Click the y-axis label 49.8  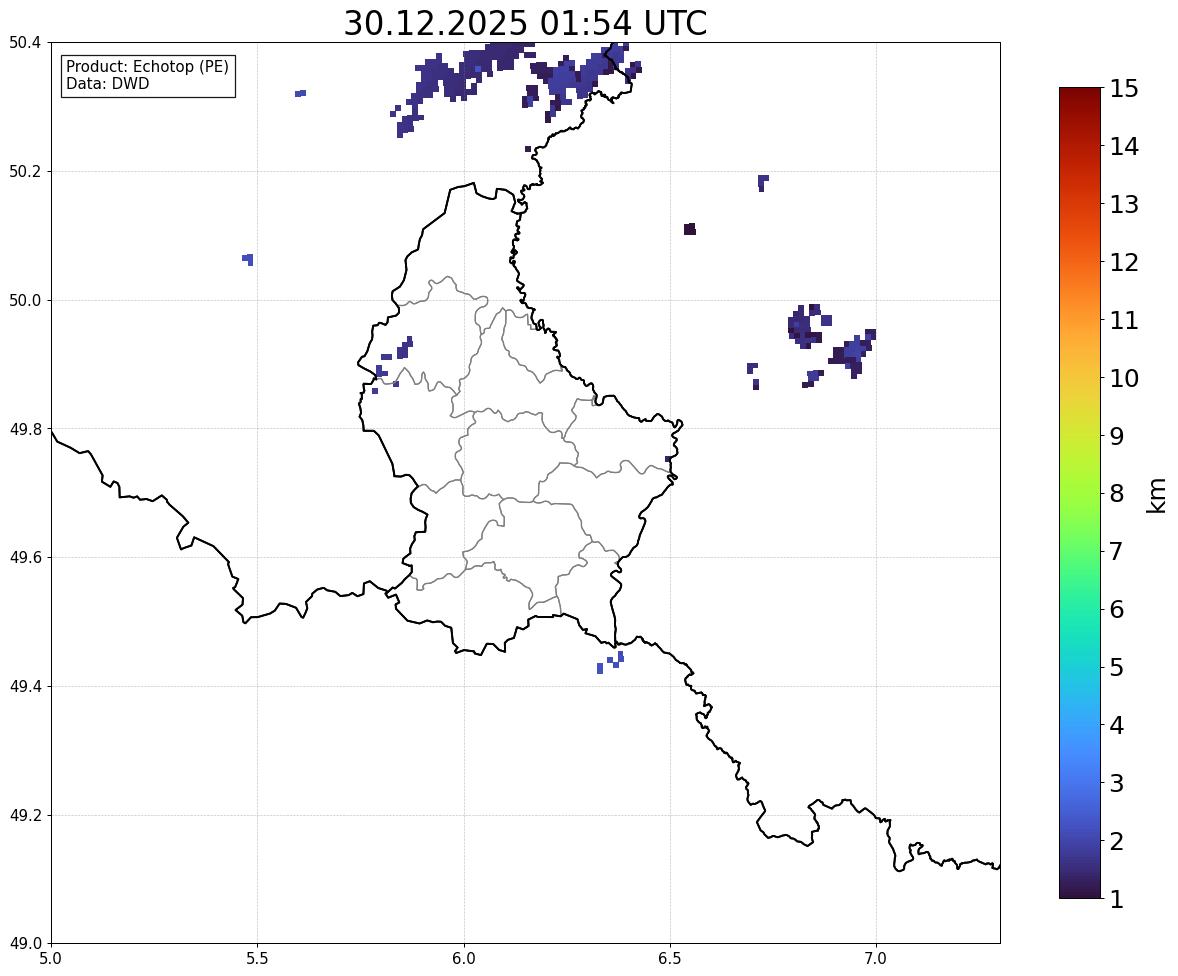coord(25,429)
